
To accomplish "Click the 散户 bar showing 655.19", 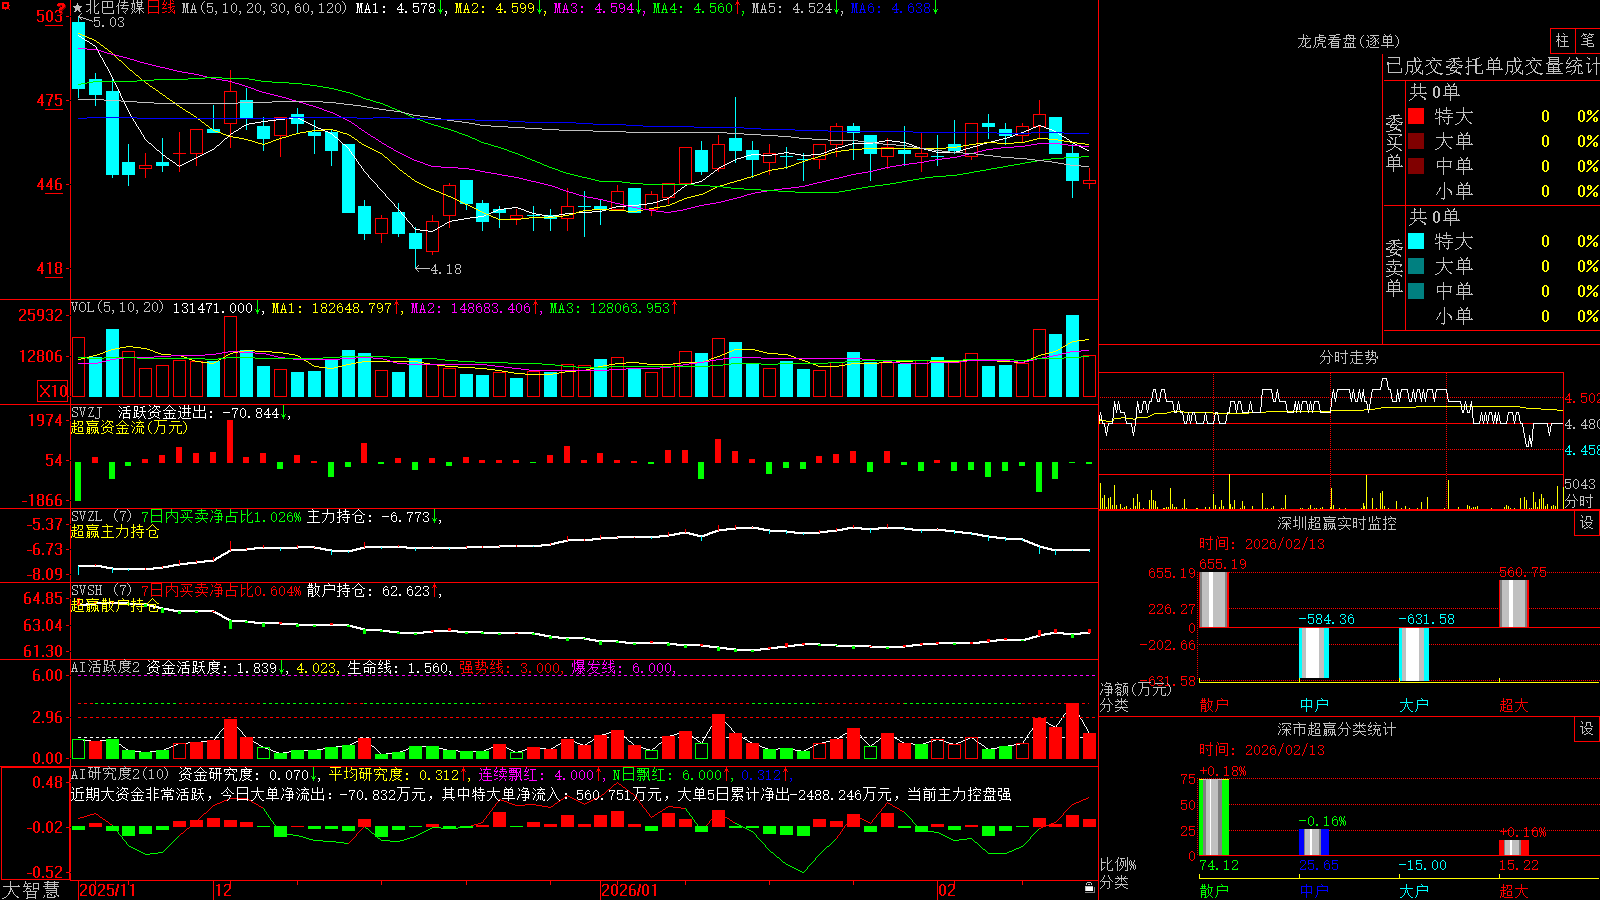I will point(1214,600).
